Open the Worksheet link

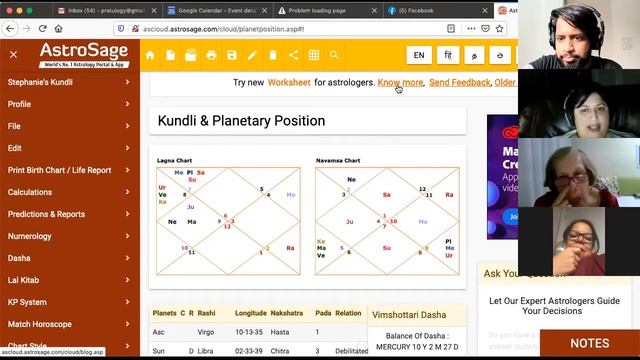click(289, 82)
